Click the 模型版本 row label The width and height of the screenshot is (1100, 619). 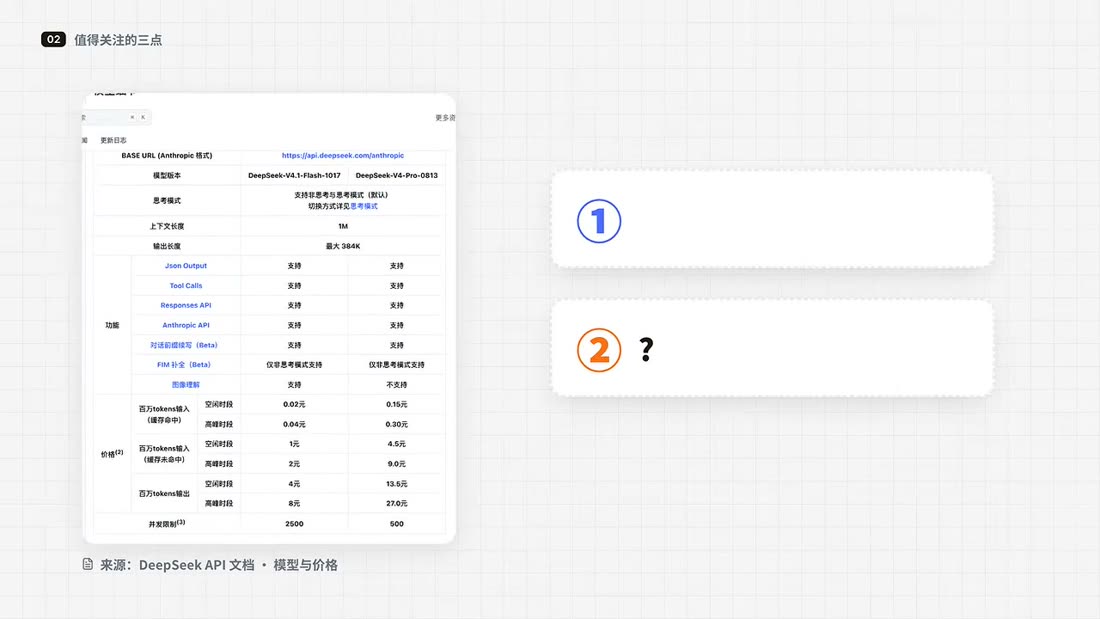point(167,175)
